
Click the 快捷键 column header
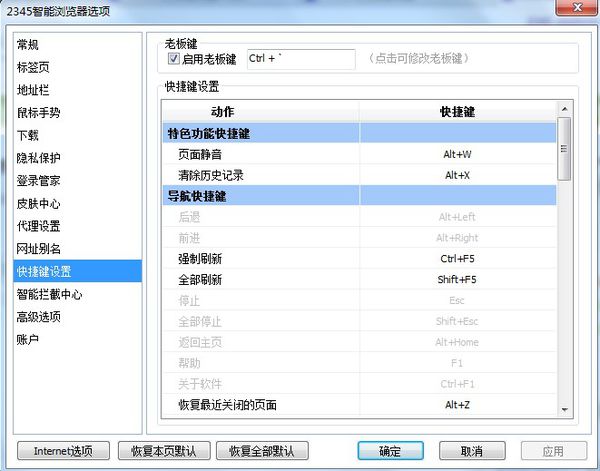458,112
